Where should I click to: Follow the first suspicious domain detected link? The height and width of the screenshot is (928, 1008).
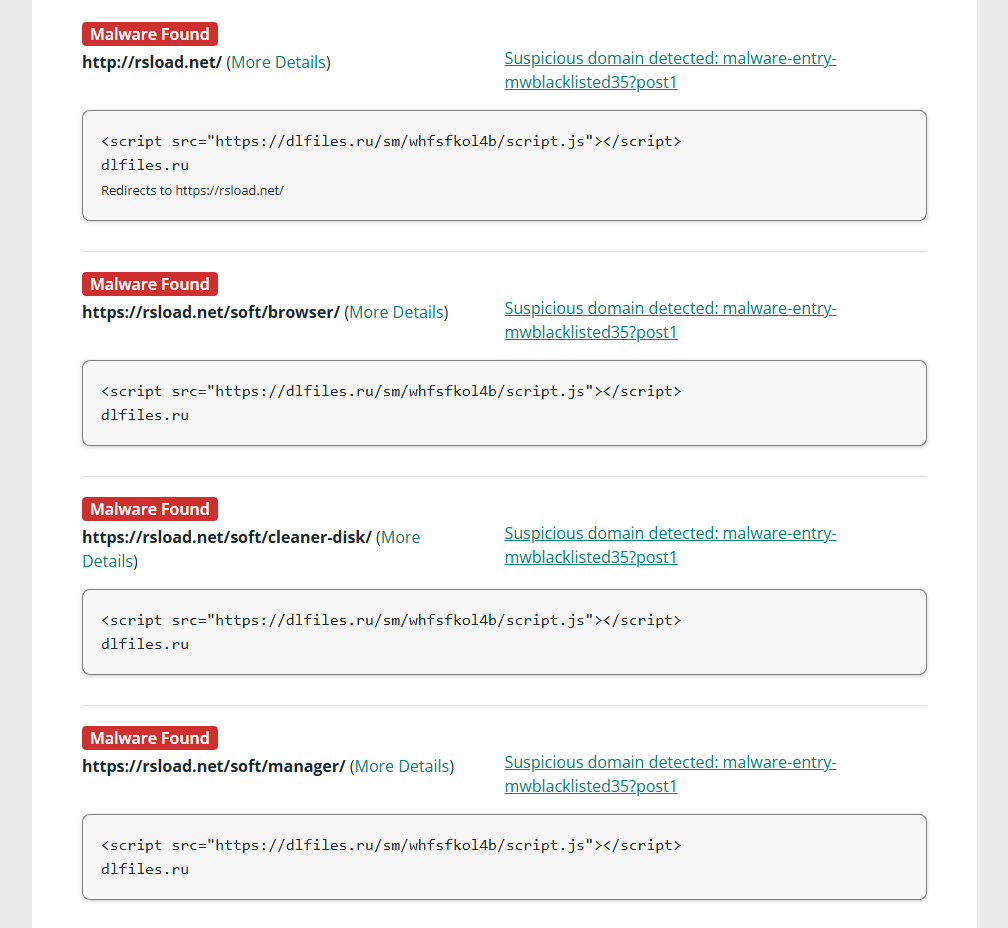[670, 70]
